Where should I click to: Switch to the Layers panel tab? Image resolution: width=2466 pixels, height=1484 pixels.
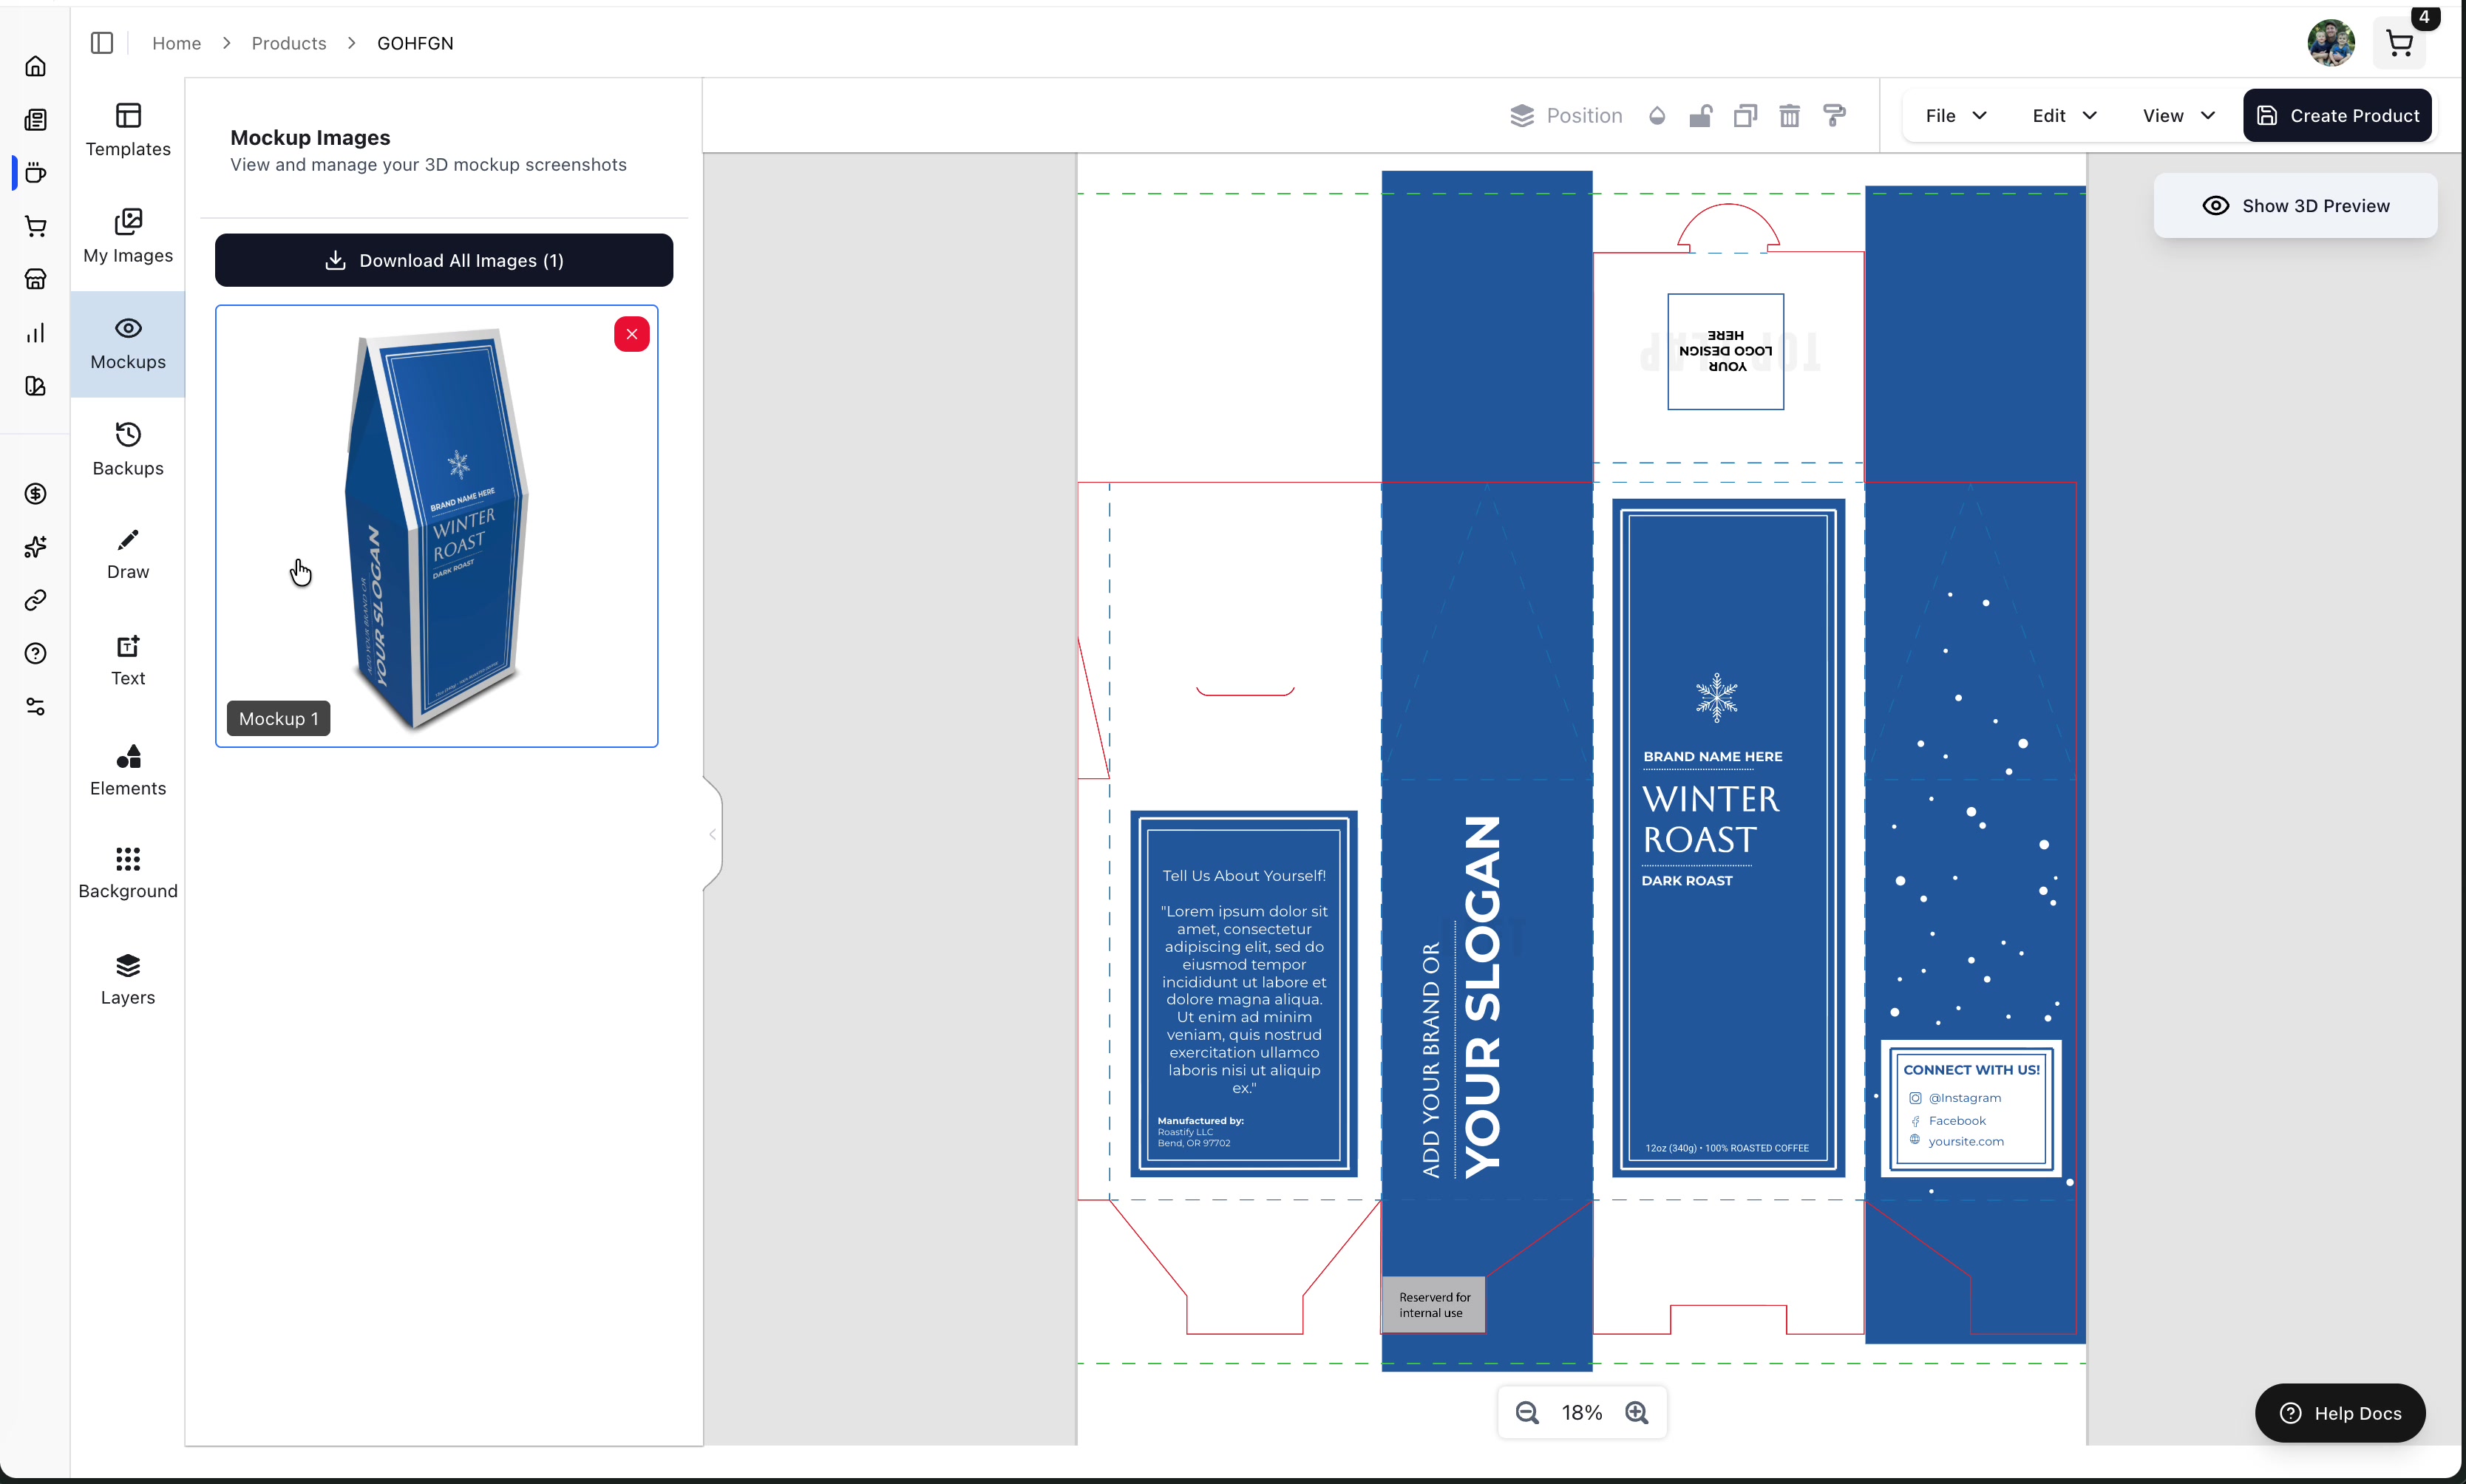pos(128,979)
